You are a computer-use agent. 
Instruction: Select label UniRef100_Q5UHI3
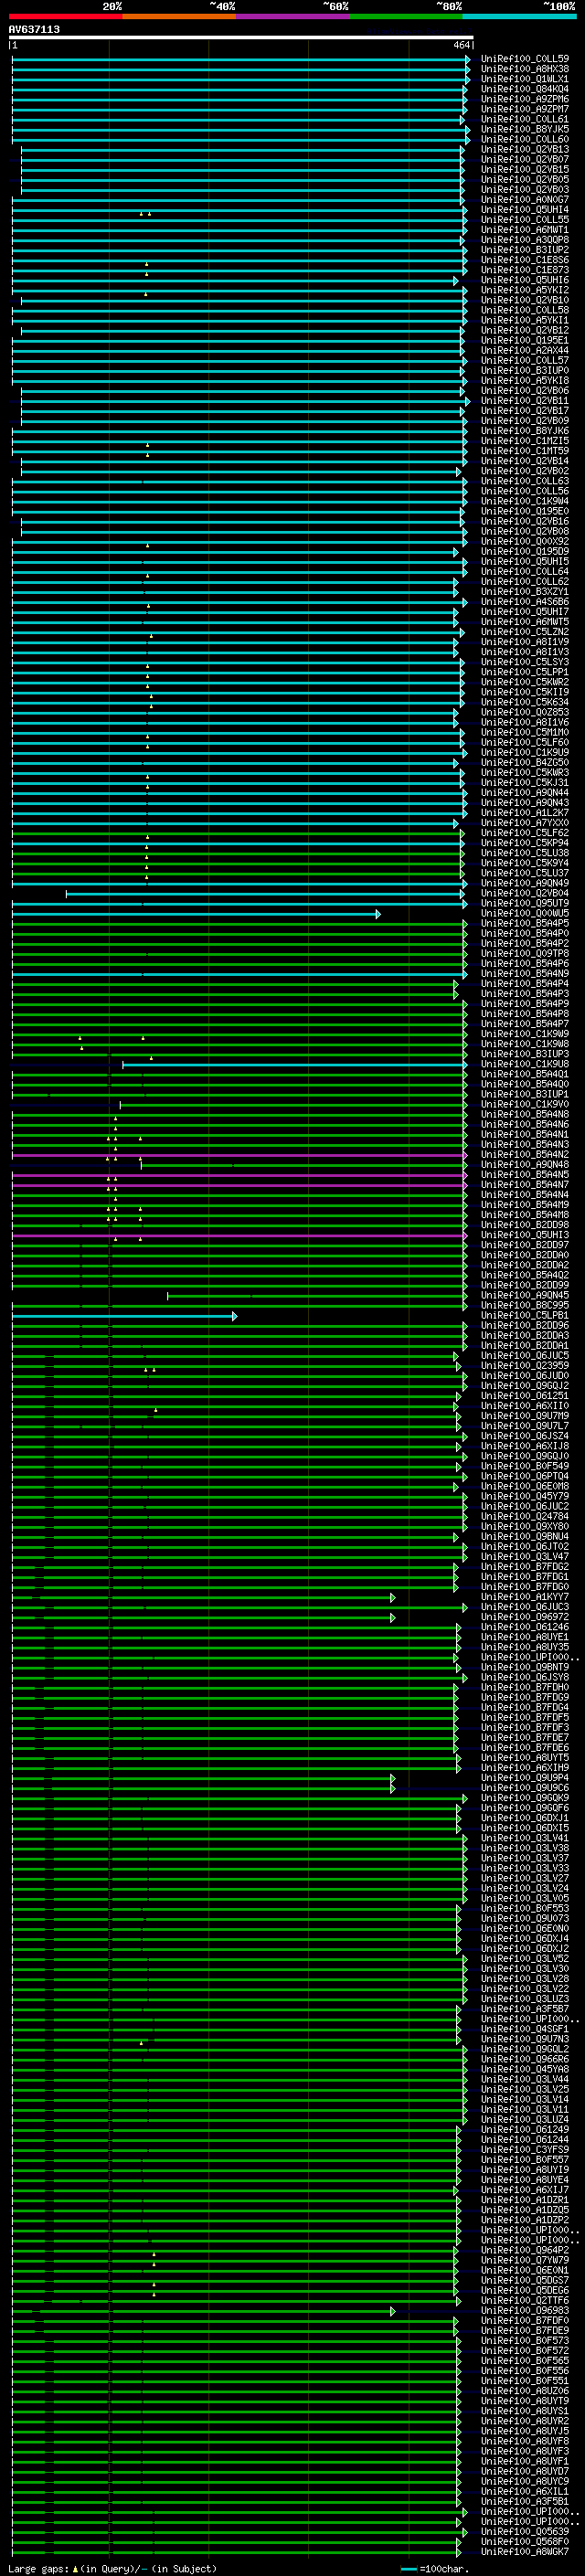pos(525,1236)
